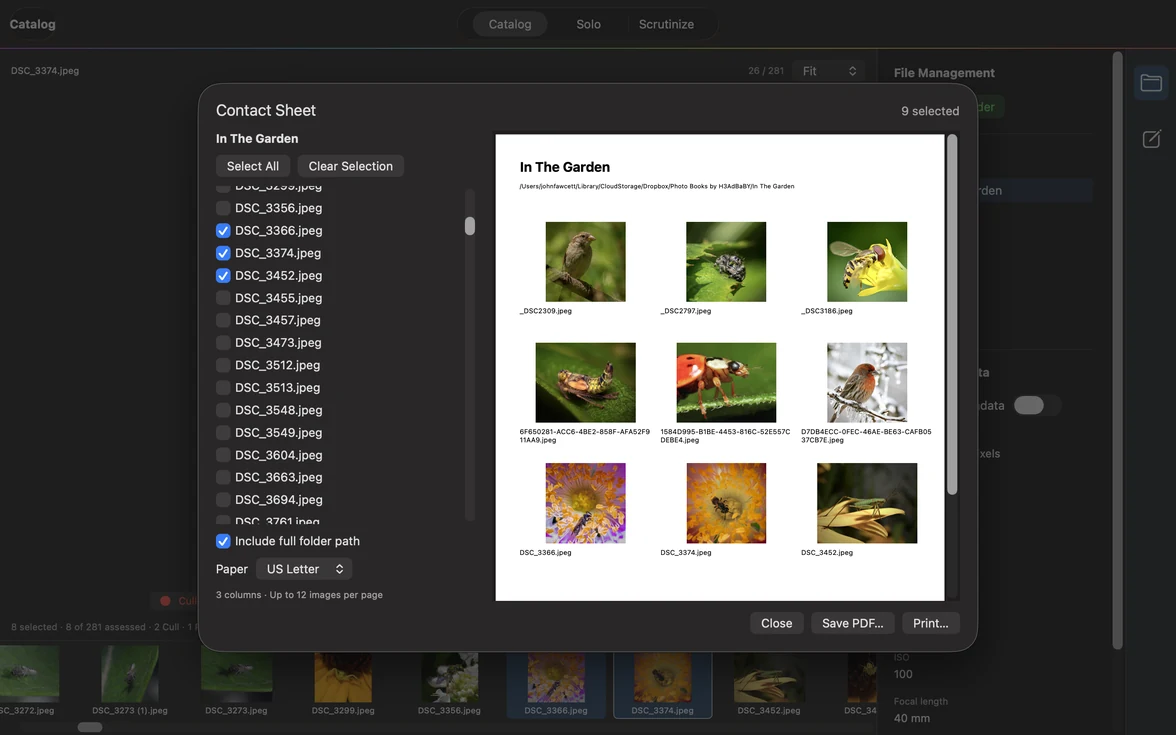Uncheck DSC_3452.jpeg in the list

pos(223,275)
